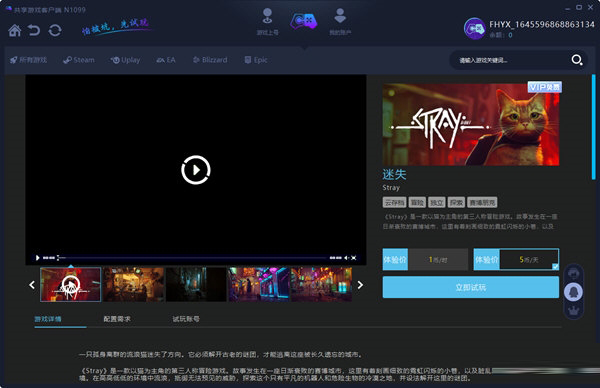Play the video with the center play icon
Viewport: 600px width, 388px height.
(x=196, y=170)
